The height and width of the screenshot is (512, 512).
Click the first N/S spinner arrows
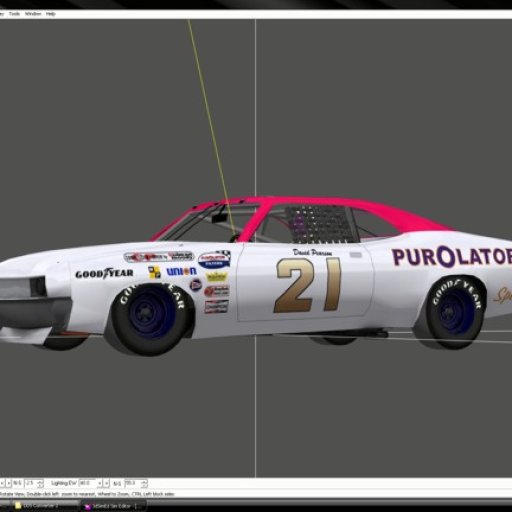coord(40,483)
